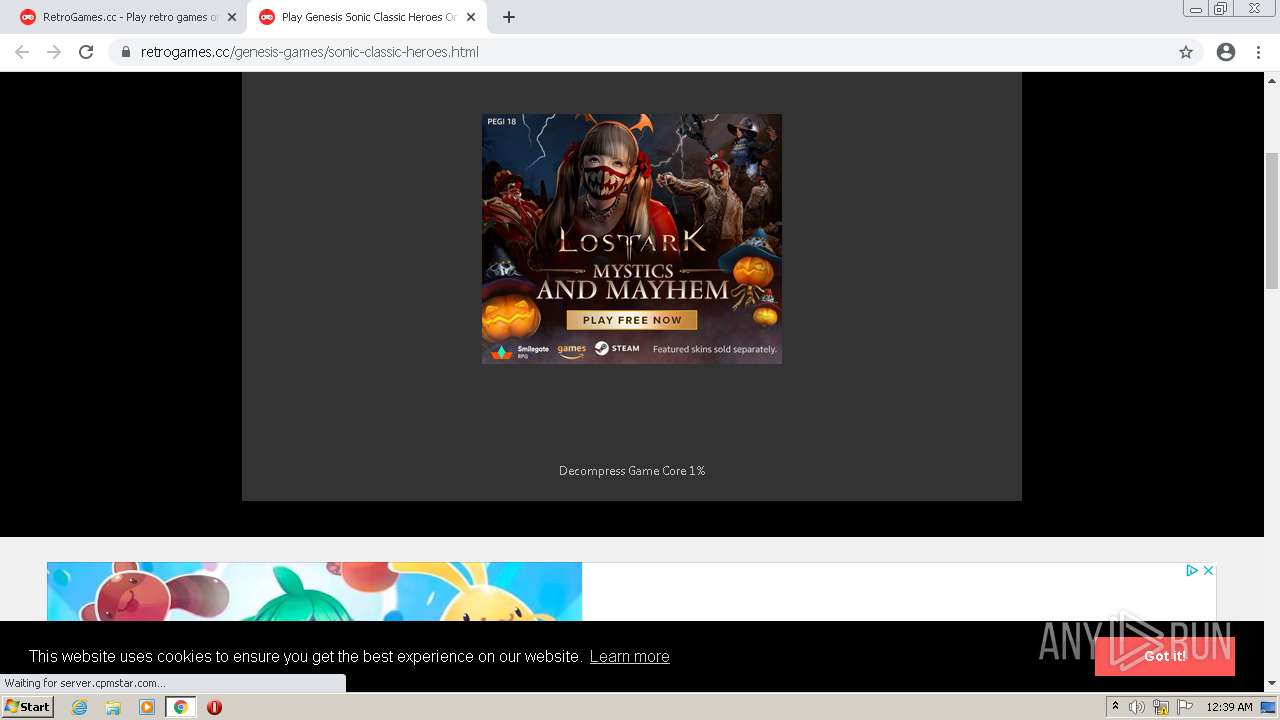
Task: Close the RetroGames.cc tab
Action: 232,17
